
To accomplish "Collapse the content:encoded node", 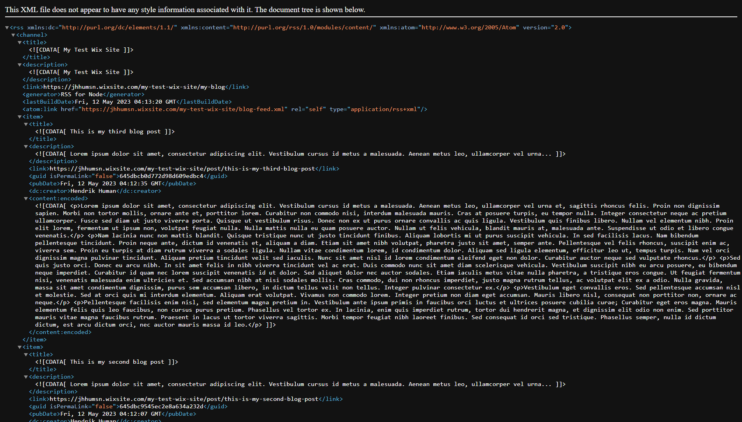I will (x=24, y=198).
